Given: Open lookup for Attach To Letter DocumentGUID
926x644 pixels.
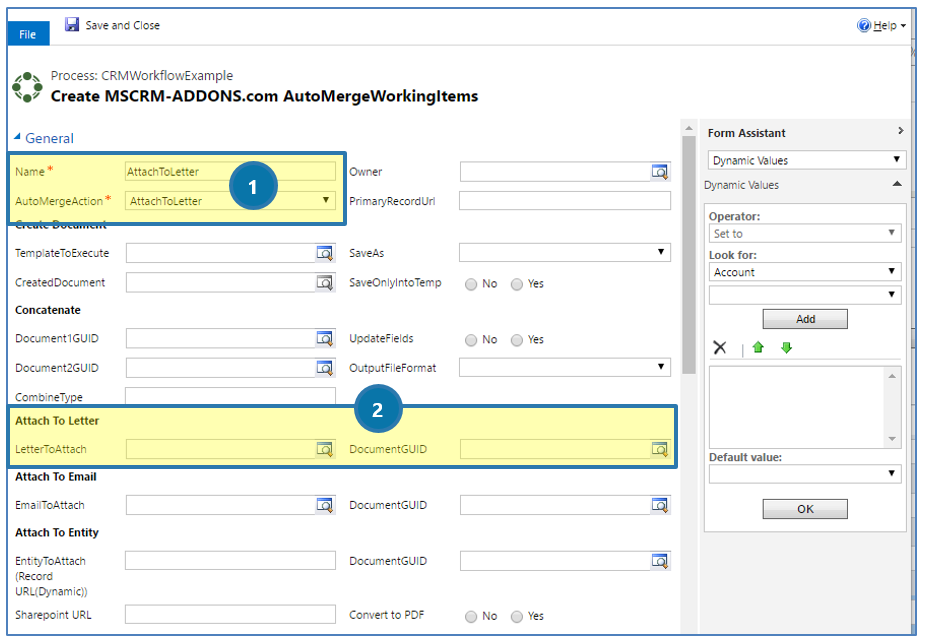Looking at the screenshot, I should point(660,449).
